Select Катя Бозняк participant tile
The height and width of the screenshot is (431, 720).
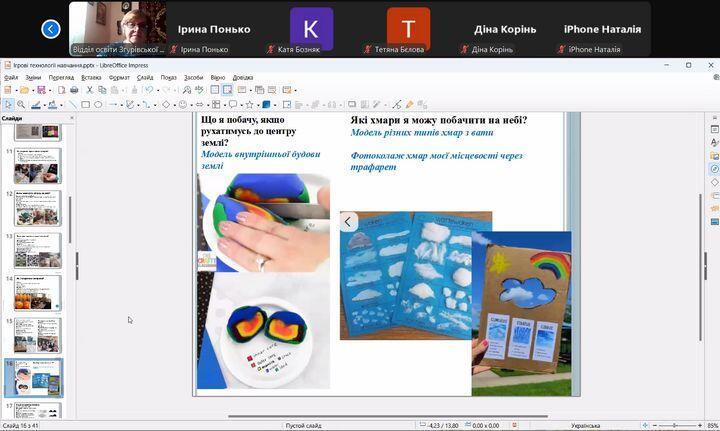311,29
